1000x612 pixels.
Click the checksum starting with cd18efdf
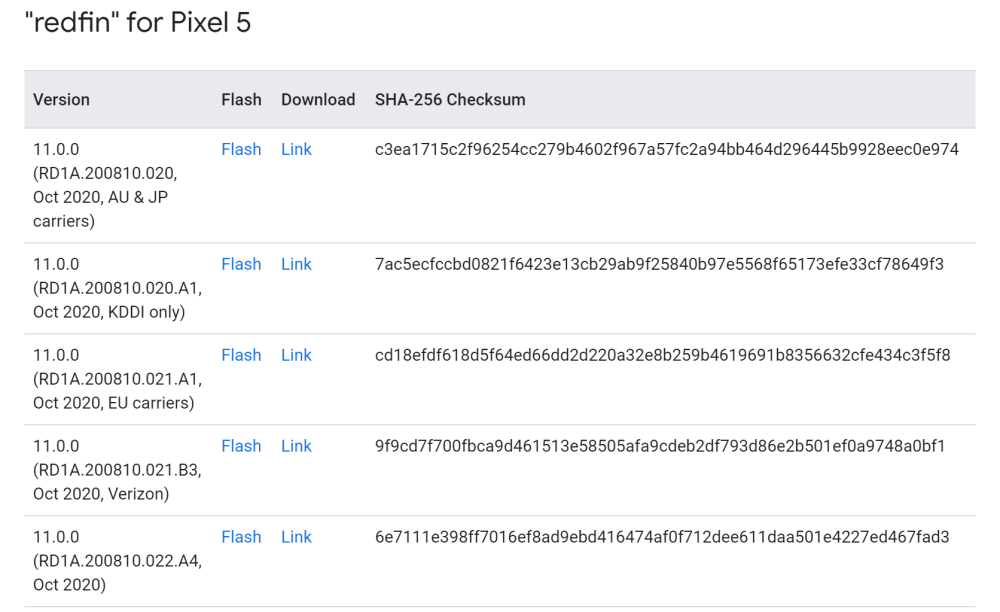tap(662, 355)
